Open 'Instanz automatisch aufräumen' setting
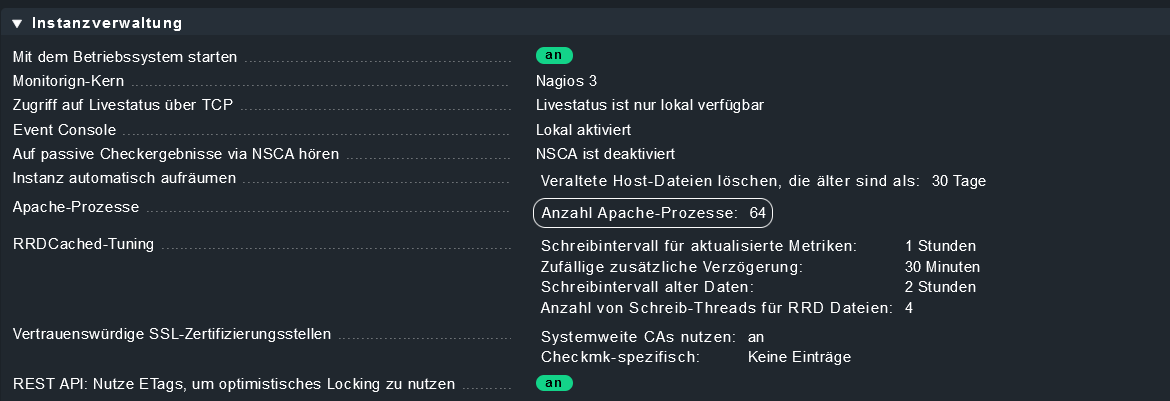This screenshot has height=401, width=1170. (124, 179)
